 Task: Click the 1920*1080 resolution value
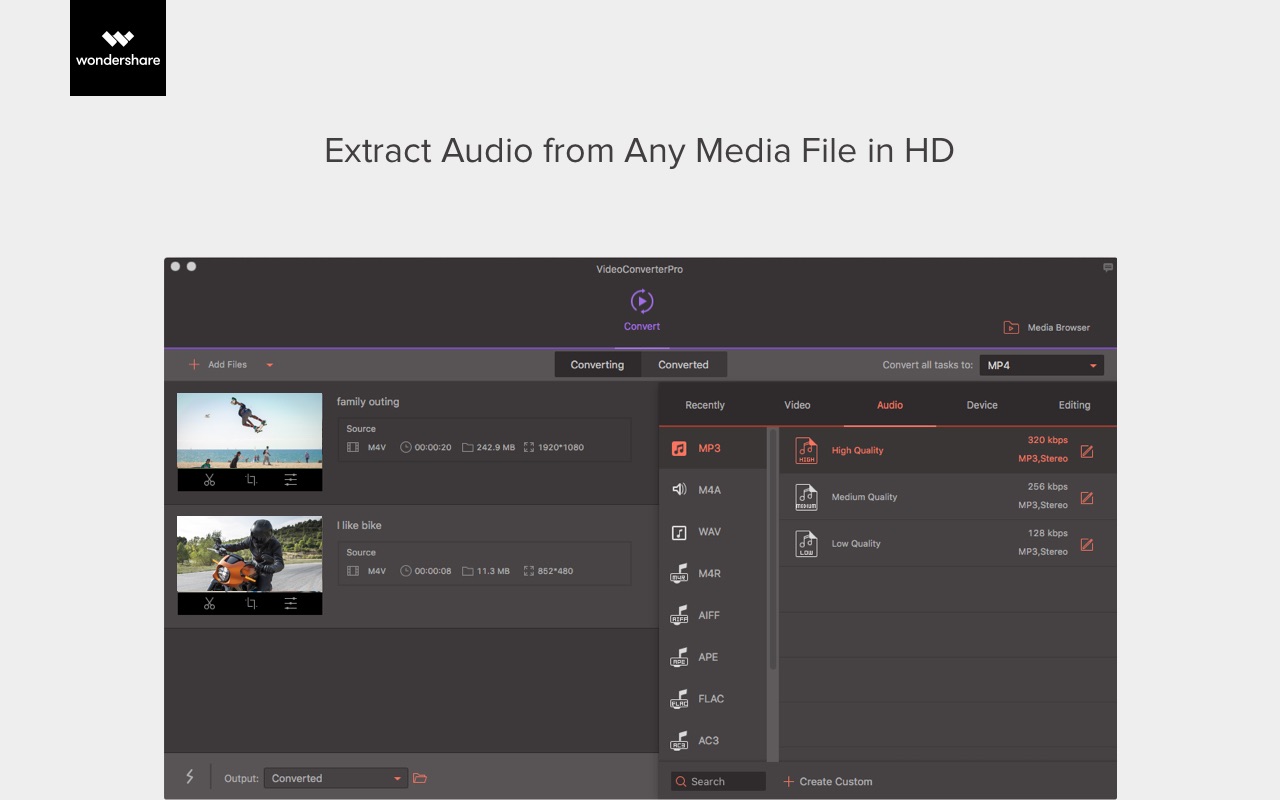click(561, 447)
